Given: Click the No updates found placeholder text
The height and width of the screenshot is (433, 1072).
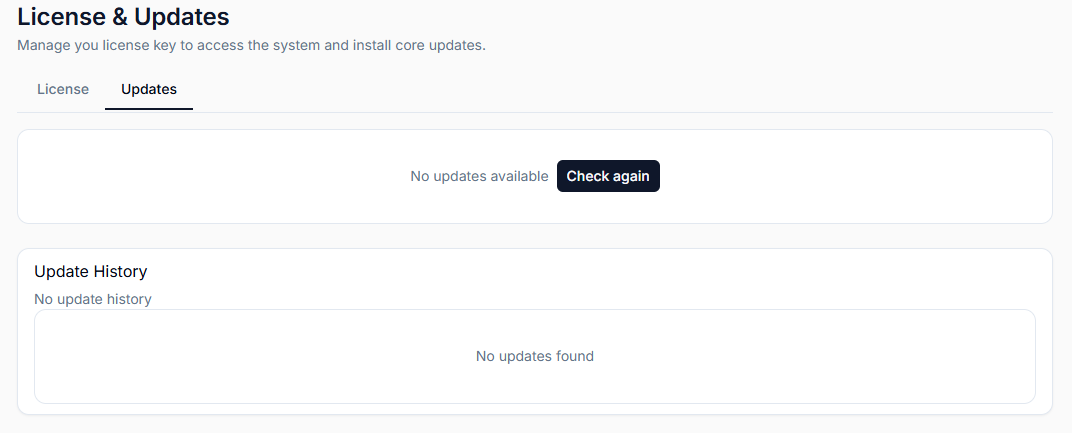Looking at the screenshot, I should point(535,356).
